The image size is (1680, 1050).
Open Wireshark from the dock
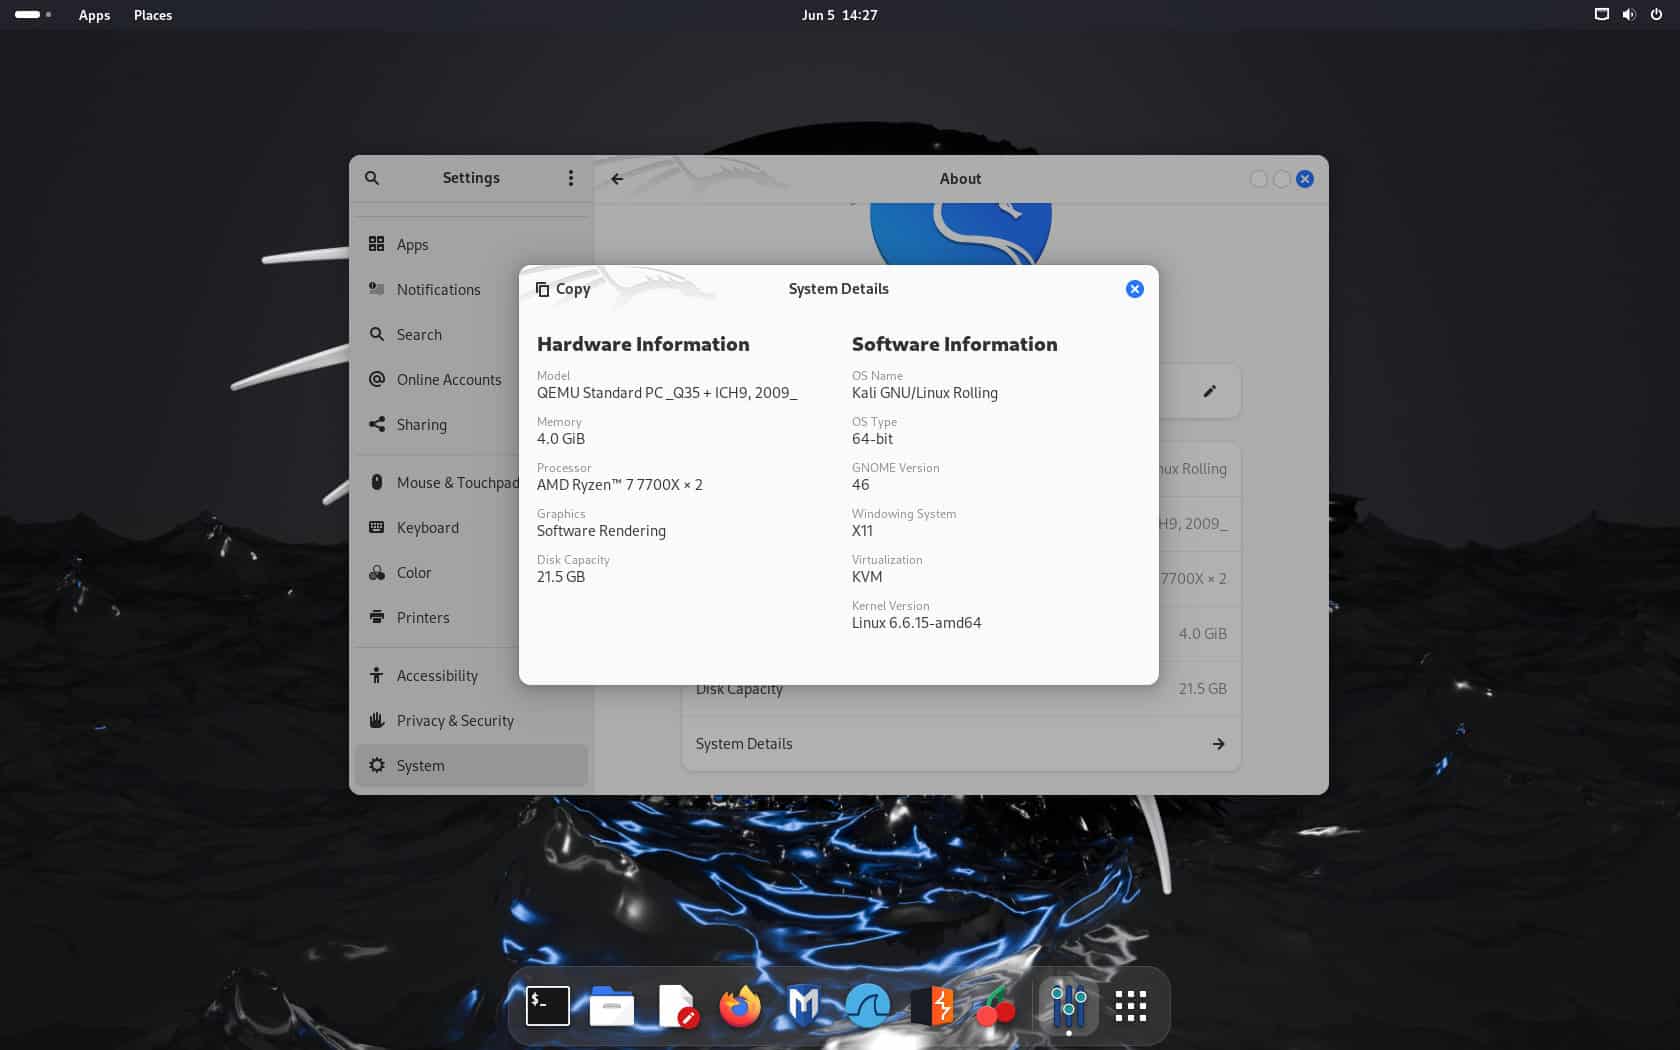tap(868, 1005)
